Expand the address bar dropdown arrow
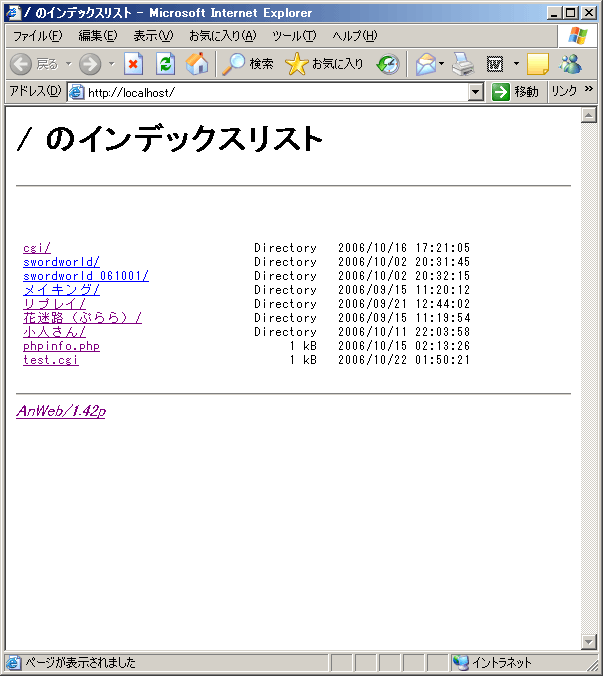Viewport: 603px width, 676px height. point(476,92)
